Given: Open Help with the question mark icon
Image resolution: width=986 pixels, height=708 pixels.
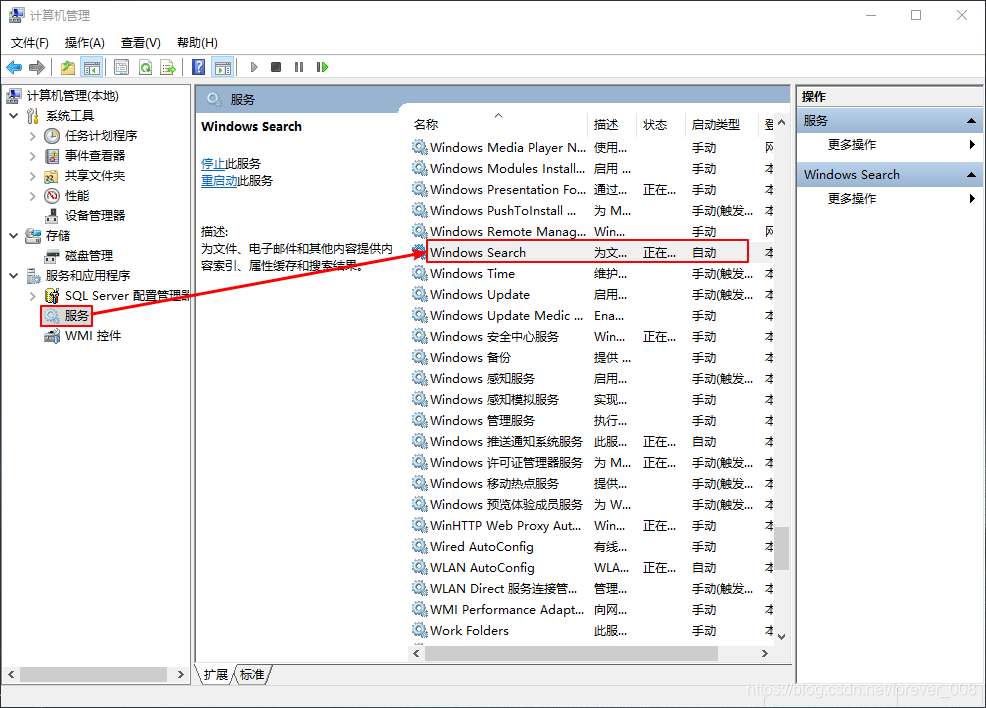Looking at the screenshot, I should pyautogui.click(x=198, y=67).
